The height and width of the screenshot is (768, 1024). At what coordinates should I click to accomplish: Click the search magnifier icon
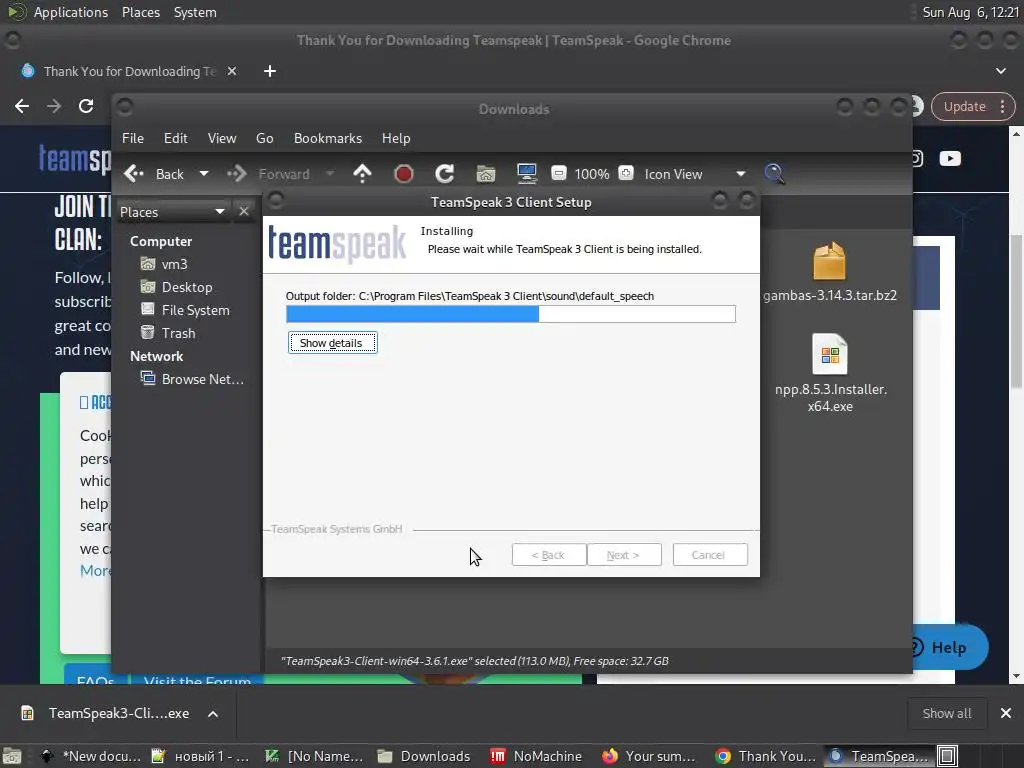[774, 174]
